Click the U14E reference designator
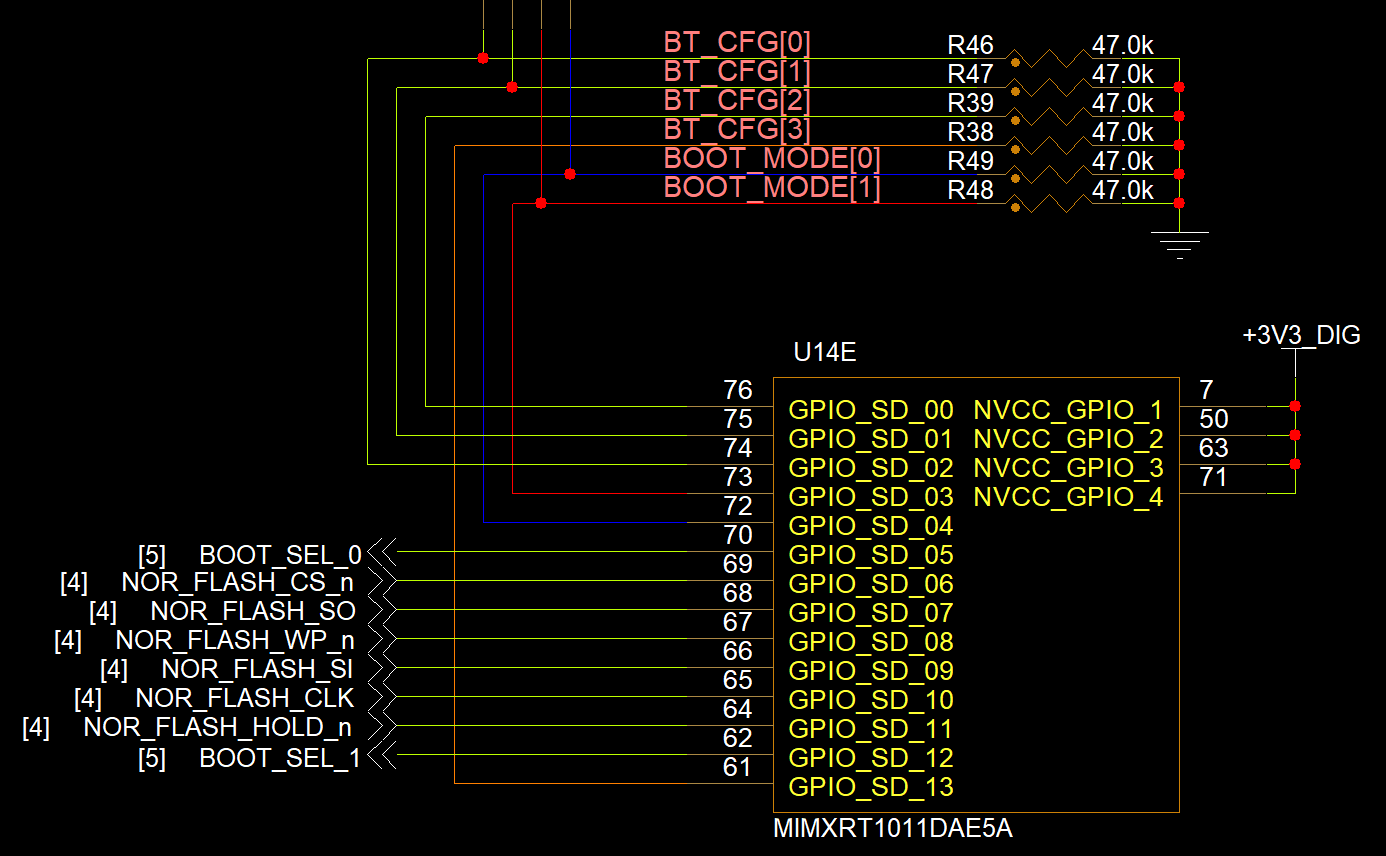Image resolution: width=1386 pixels, height=856 pixels. [825, 353]
